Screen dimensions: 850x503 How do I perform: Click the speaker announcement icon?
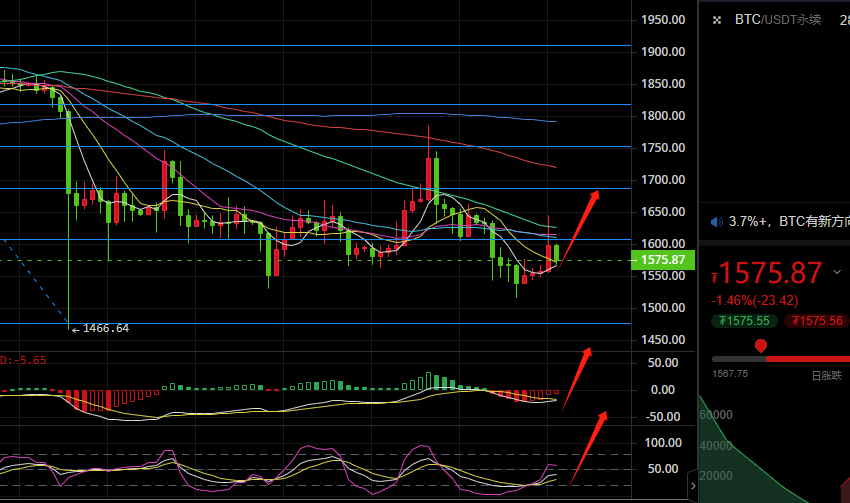(x=716, y=221)
